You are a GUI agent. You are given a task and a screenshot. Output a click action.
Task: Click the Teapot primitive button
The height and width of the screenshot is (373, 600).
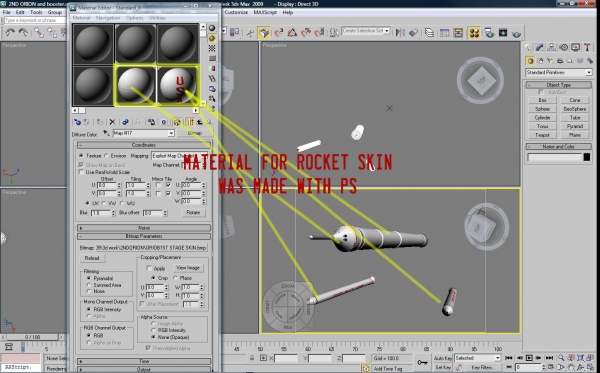coord(542,135)
